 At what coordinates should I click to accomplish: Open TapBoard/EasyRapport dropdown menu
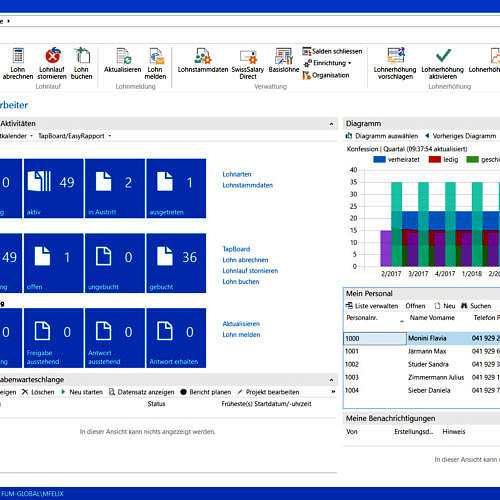point(75,136)
